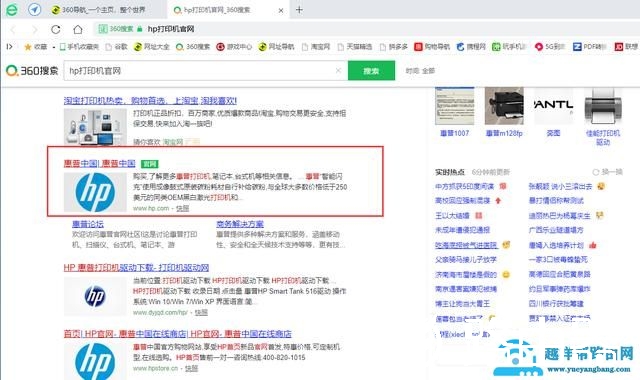Open hot topic 南京遇害案嫌犯被捕

tap(466, 289)
